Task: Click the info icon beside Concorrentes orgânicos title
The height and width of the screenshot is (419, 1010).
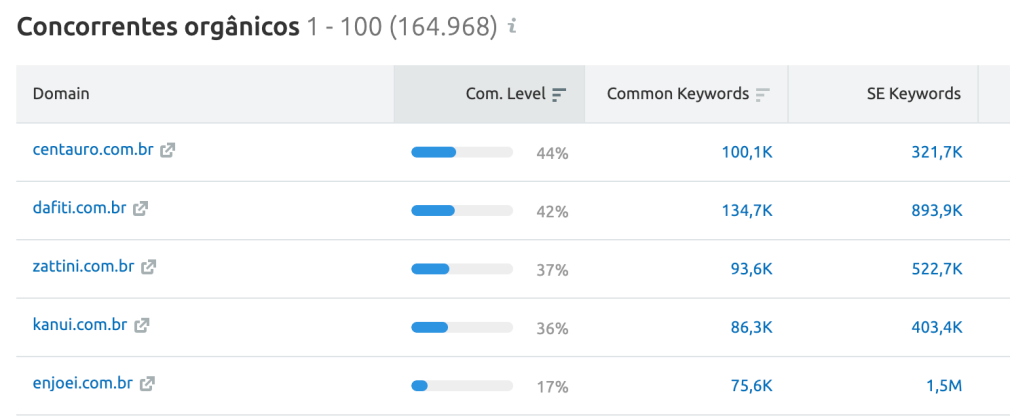Action: (513, 28)
